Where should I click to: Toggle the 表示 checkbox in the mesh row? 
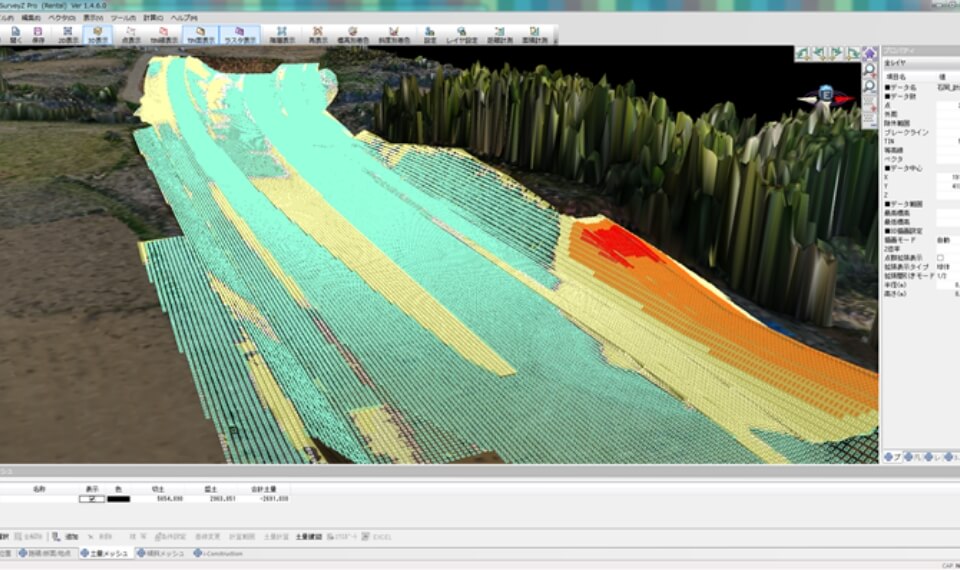tap(92, 498)
